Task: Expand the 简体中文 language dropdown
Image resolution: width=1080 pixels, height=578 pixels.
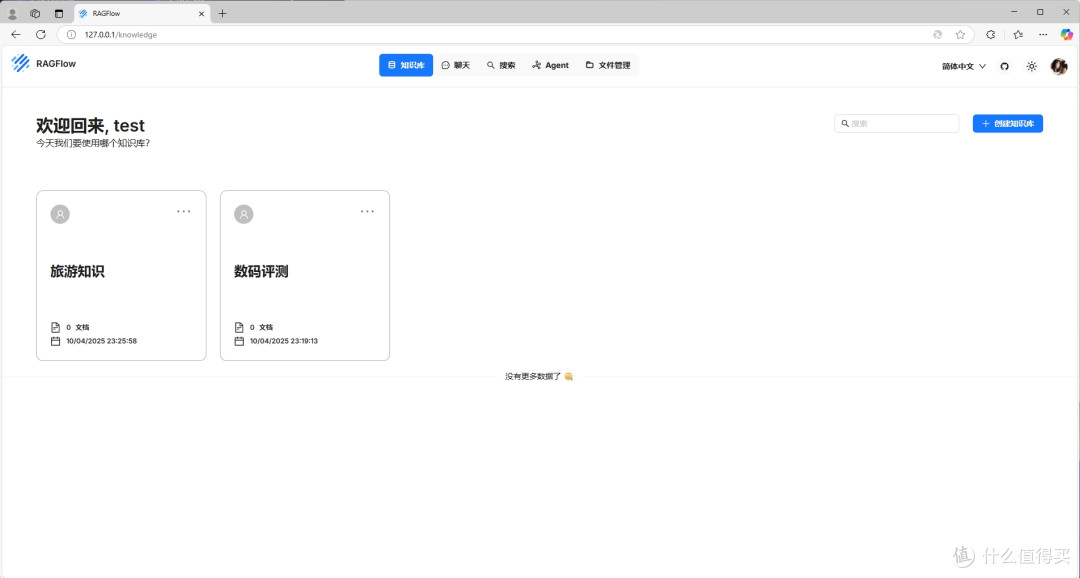Action: coord(964,66)
